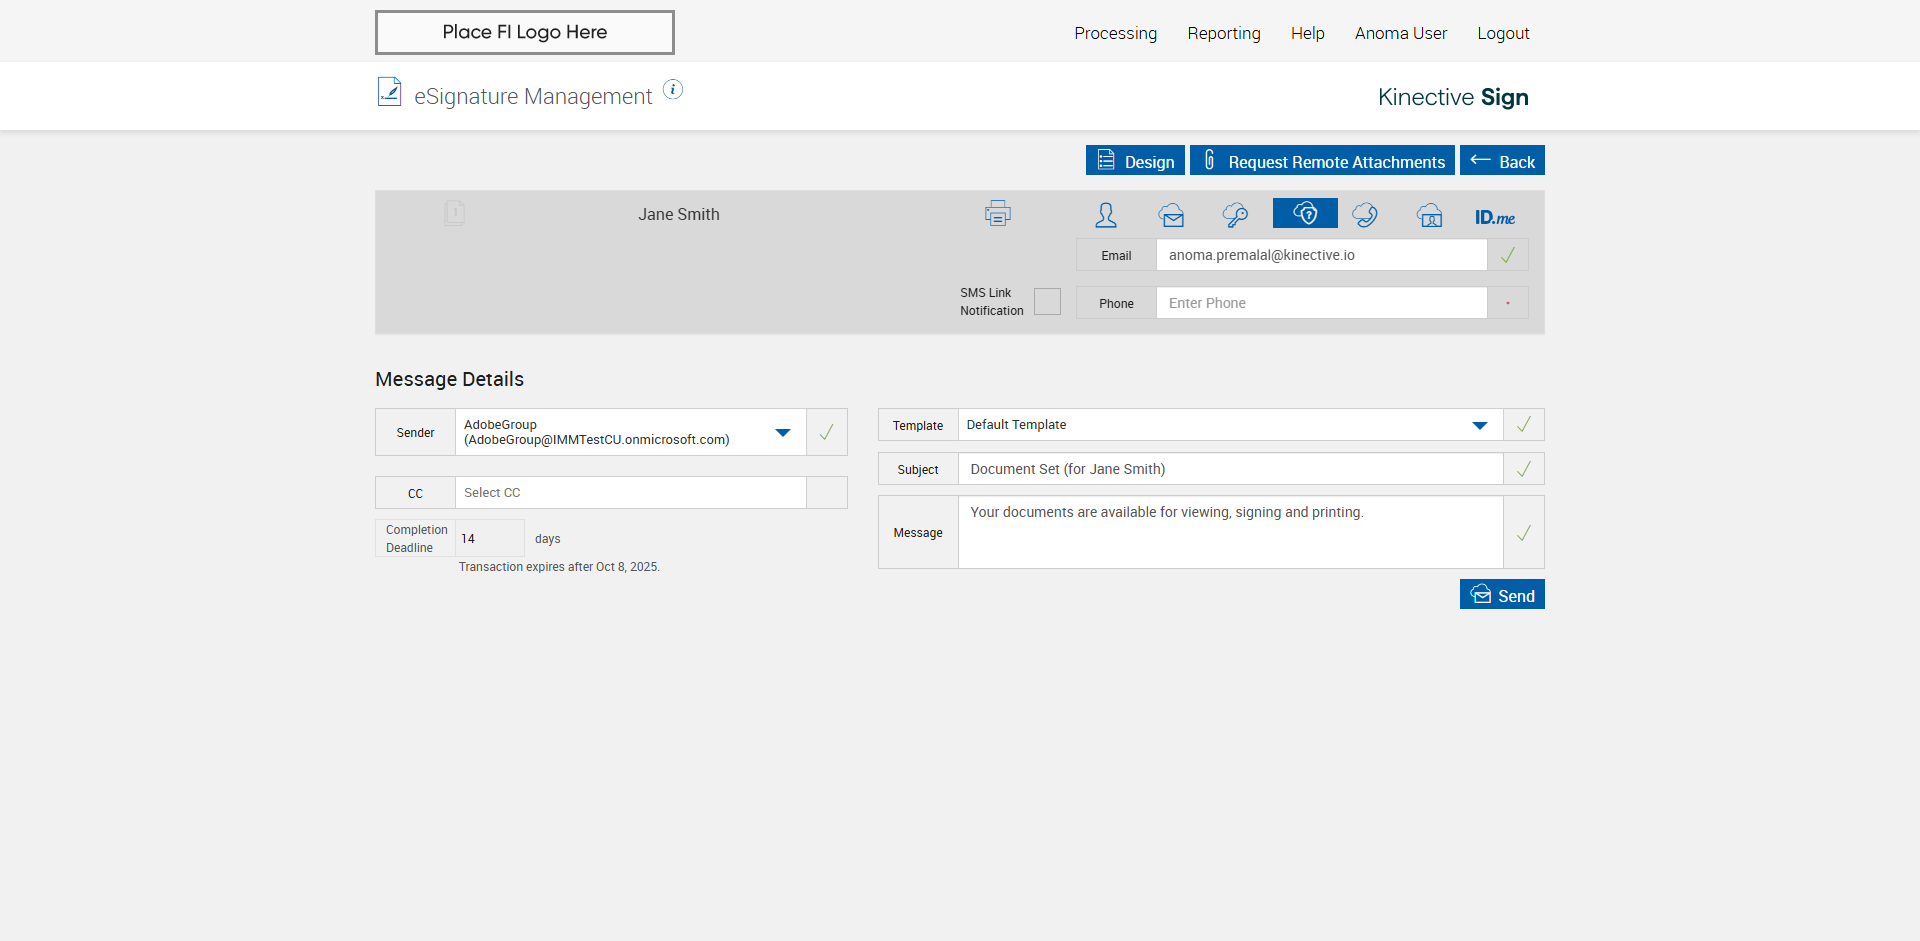This screenshot has height=941, width=1920.
Task: Select the cloud phone authentication icon
Action: tap(1365, 215)
